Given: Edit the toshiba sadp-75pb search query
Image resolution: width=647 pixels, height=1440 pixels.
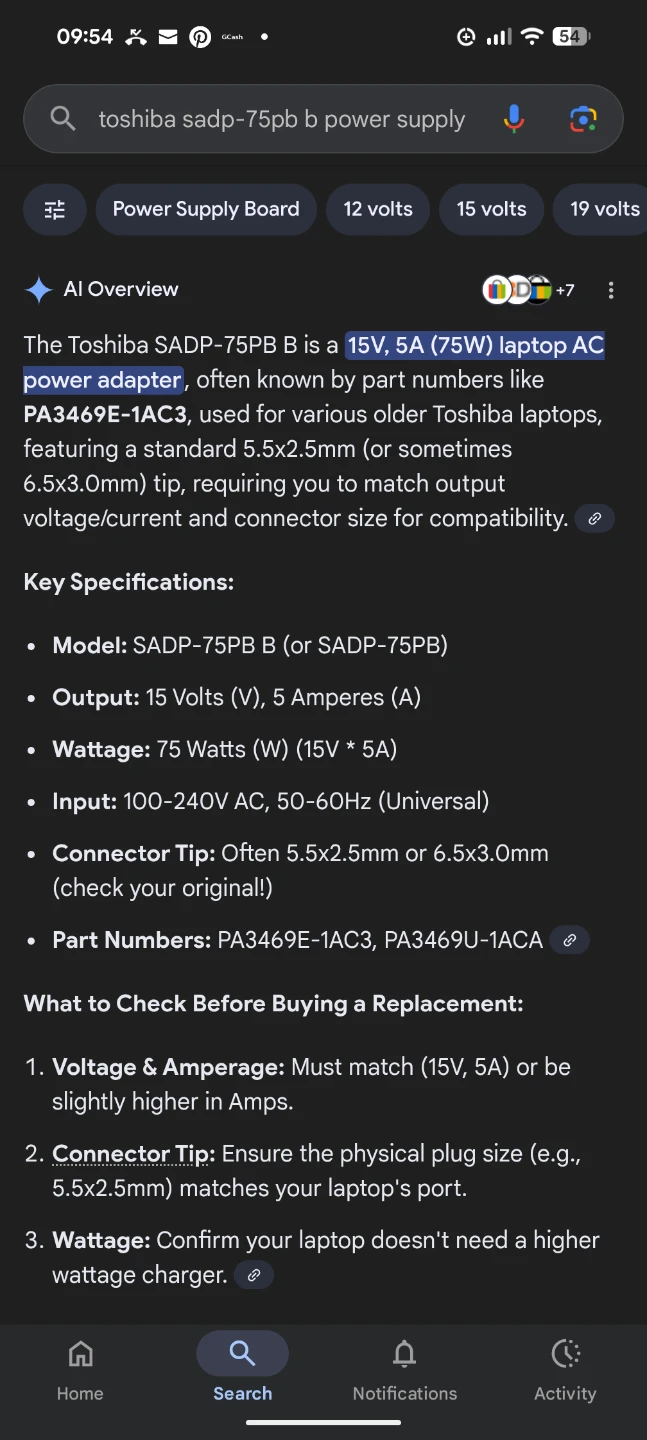Looking at the screenshot, I should [x=281, y=120].
